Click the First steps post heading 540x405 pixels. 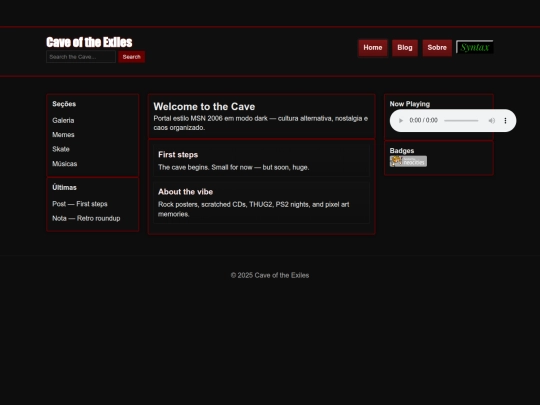pos(178,155)
